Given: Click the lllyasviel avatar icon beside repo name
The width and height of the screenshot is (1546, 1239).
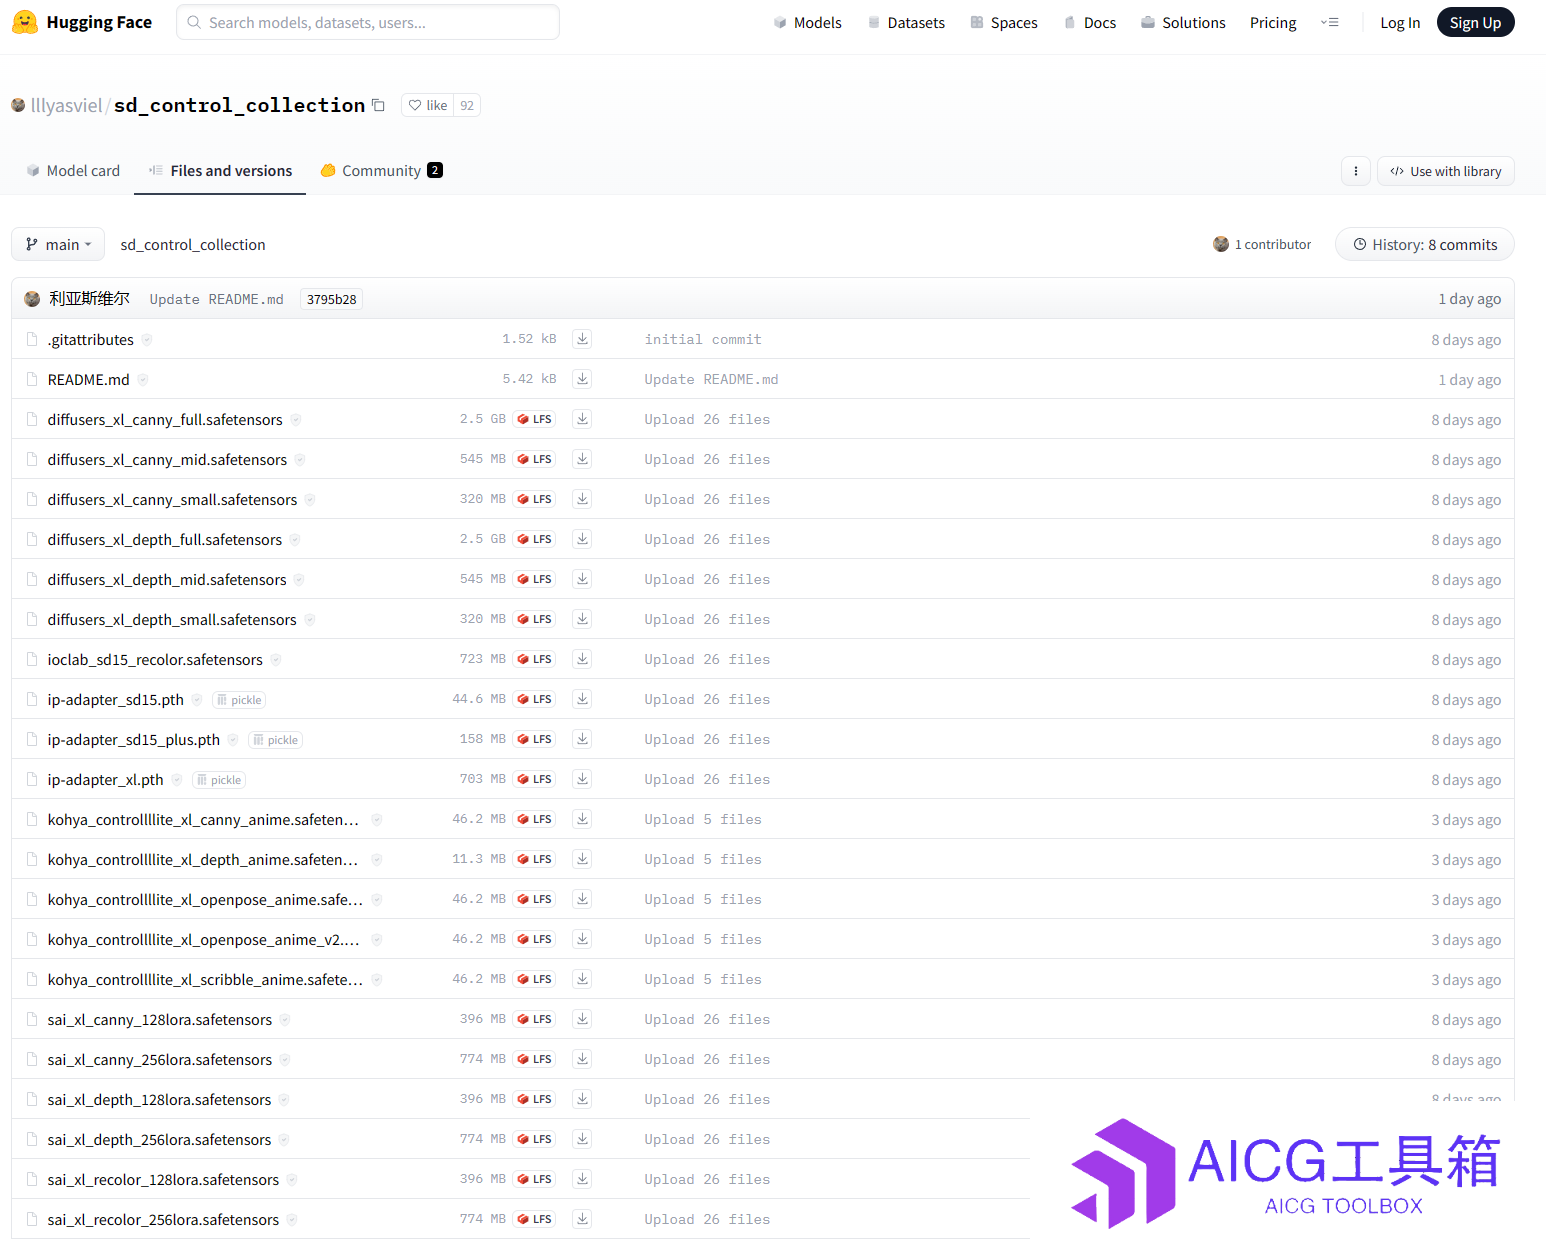Looking at the screenshot, I should [18, 105].
